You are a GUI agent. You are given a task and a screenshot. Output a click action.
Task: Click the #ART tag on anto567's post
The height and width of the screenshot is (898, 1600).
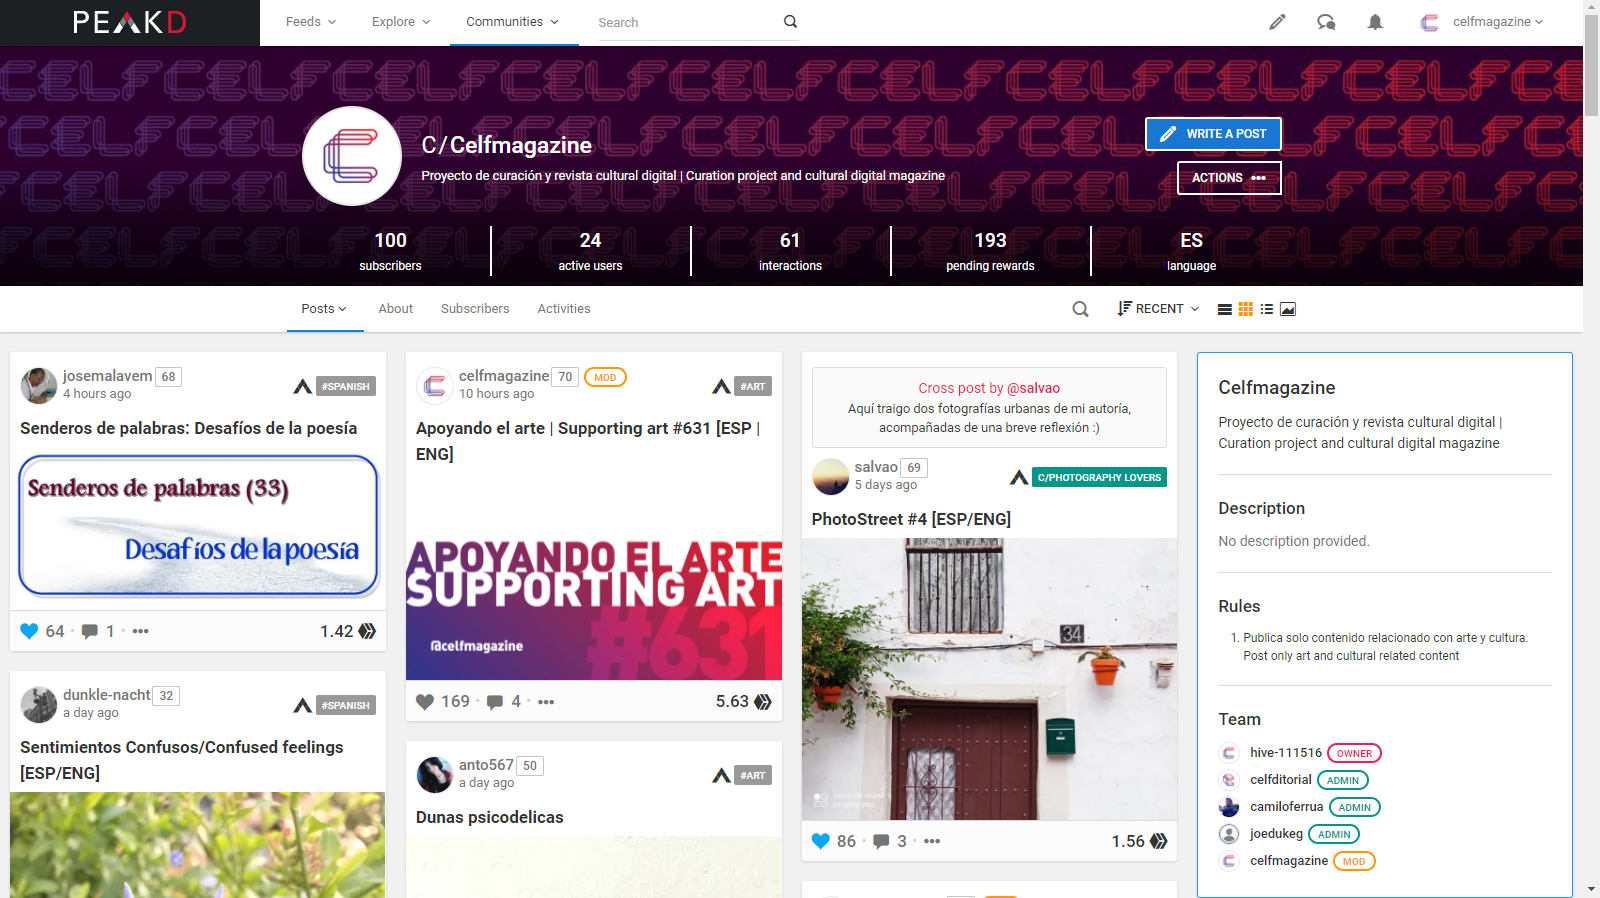coord(753,775)
